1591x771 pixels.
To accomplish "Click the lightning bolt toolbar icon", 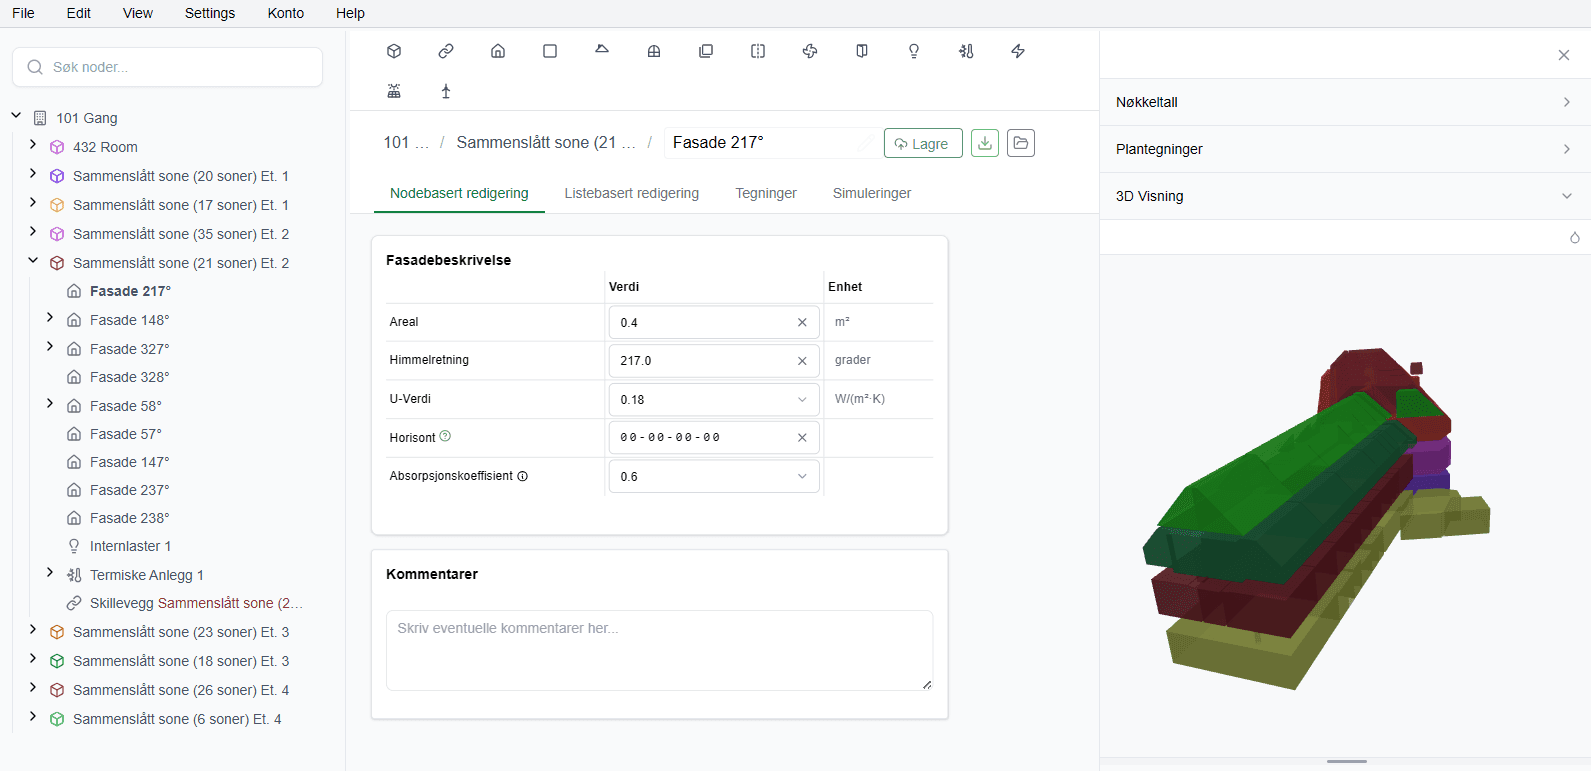I will pyautogui.click(x=1018, y=51).
